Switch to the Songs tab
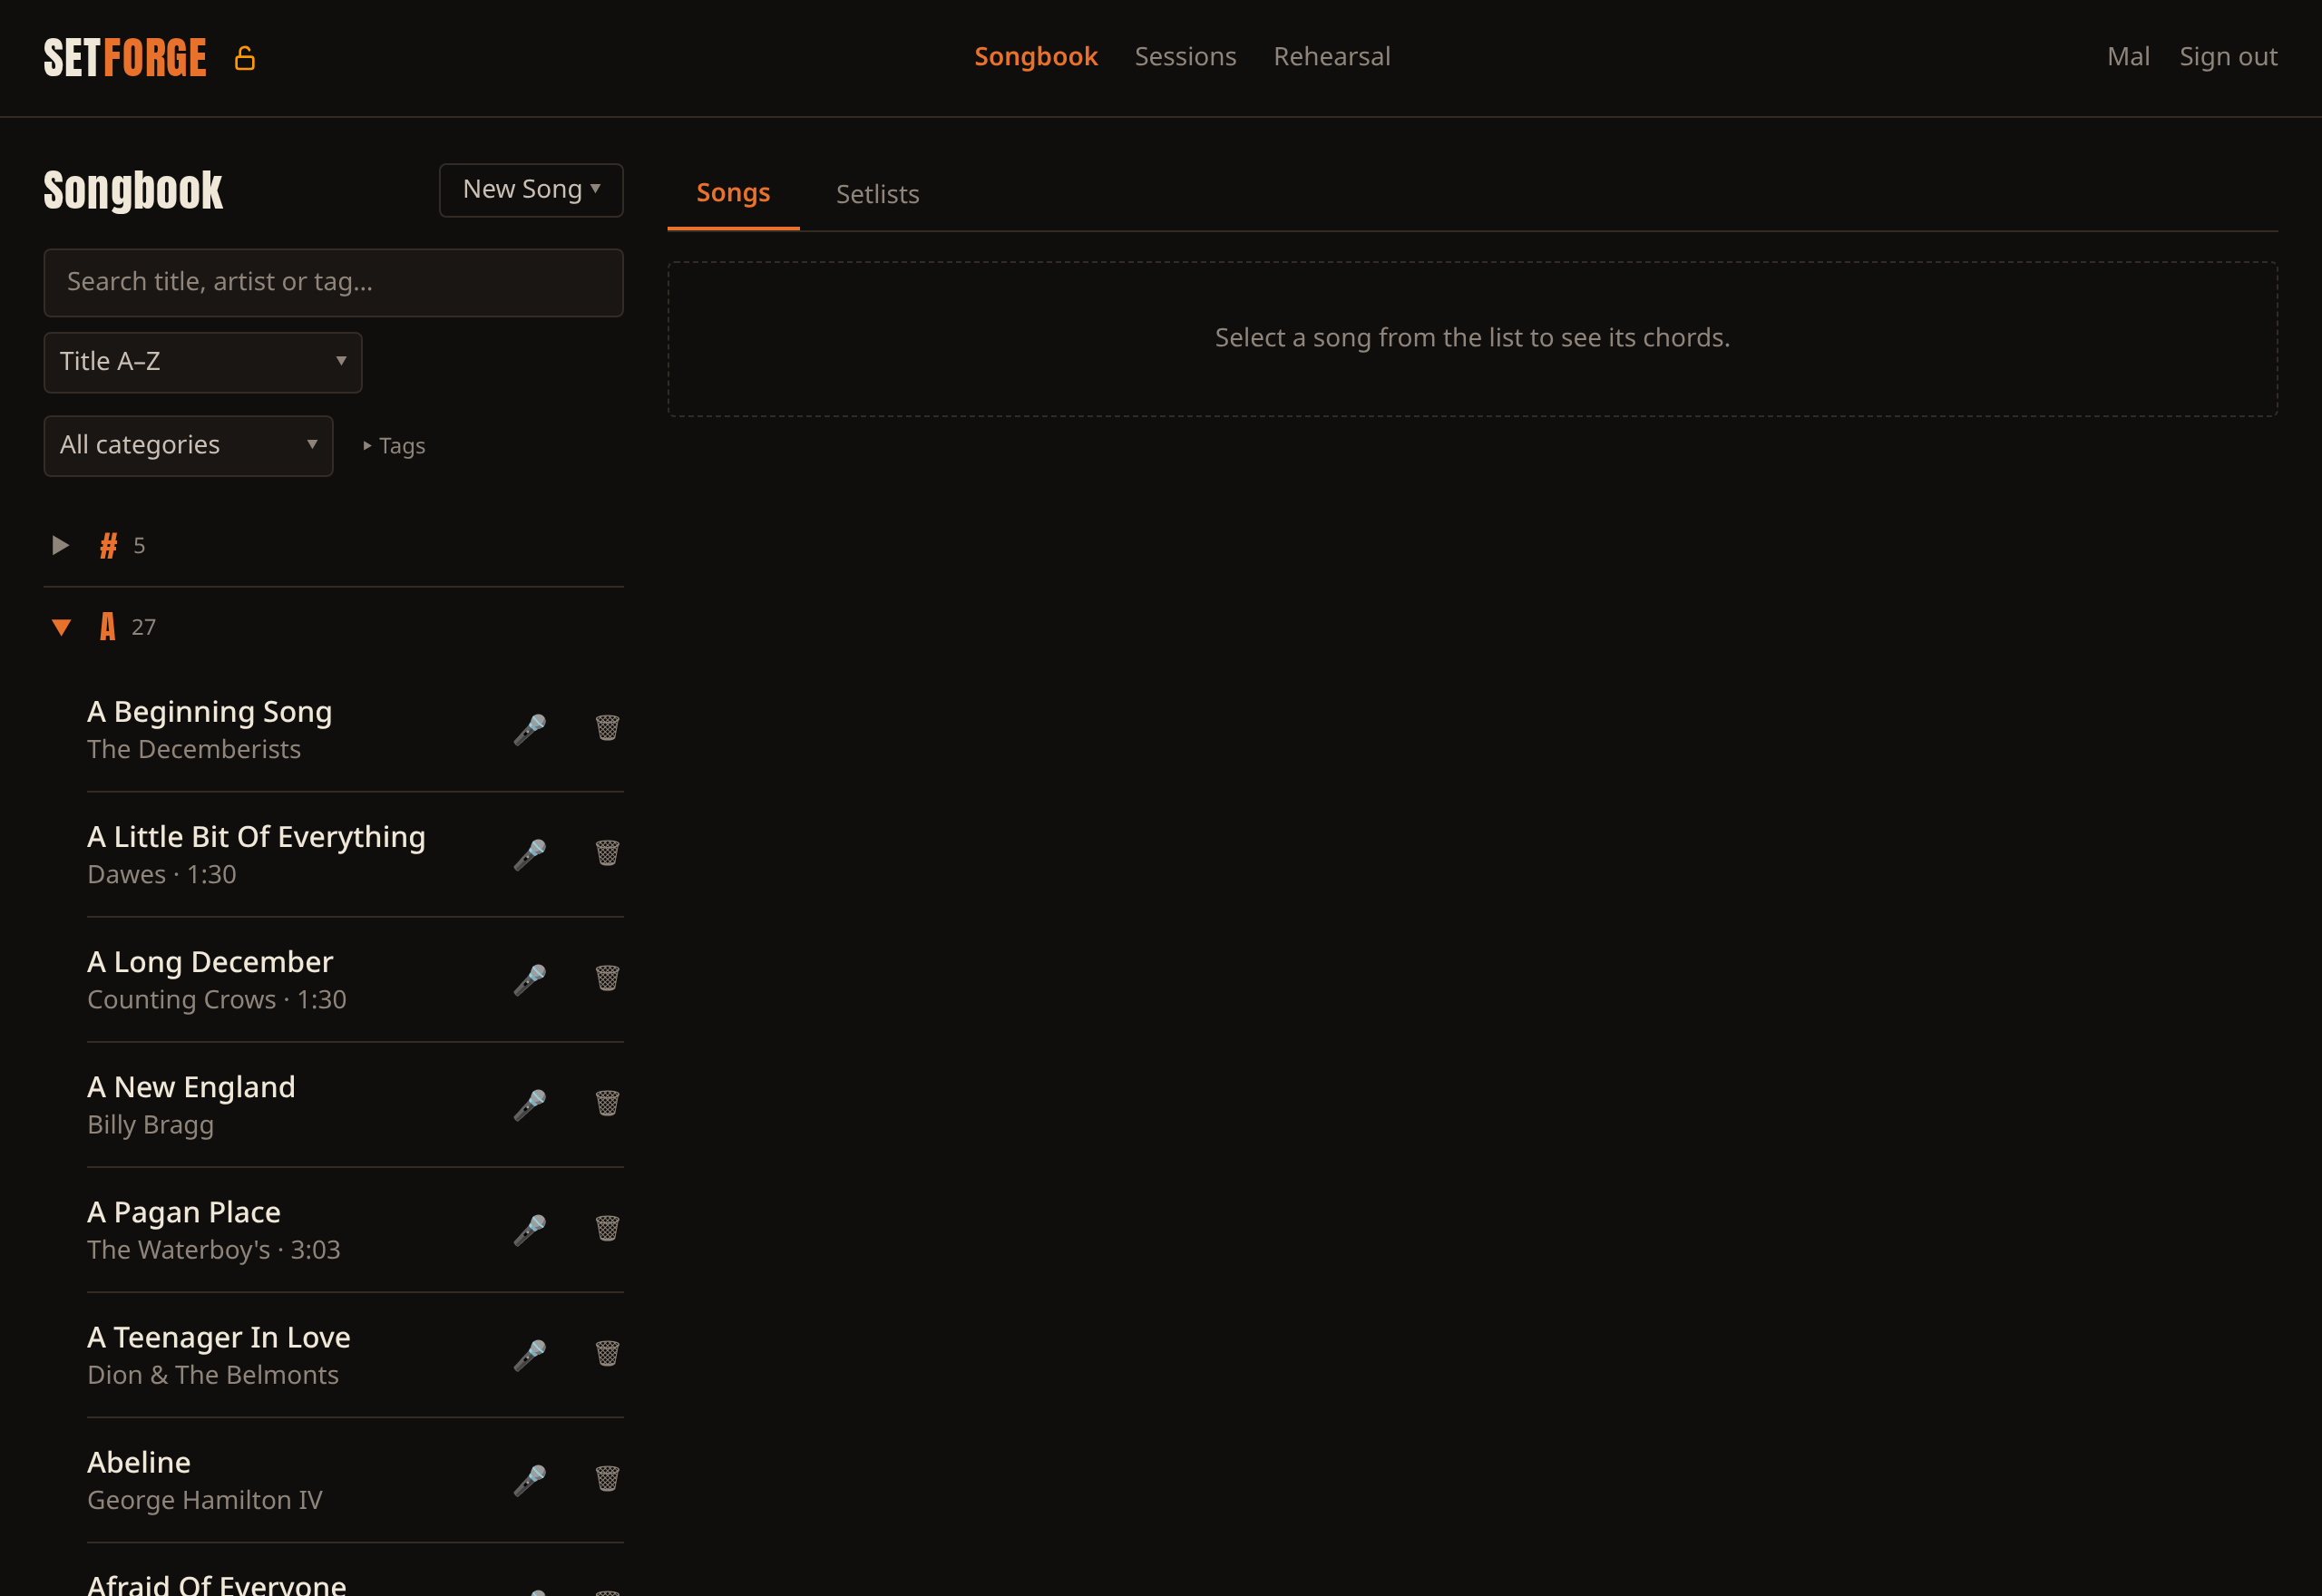Viewport: 2322px width, 1596px height. [733, 193]
